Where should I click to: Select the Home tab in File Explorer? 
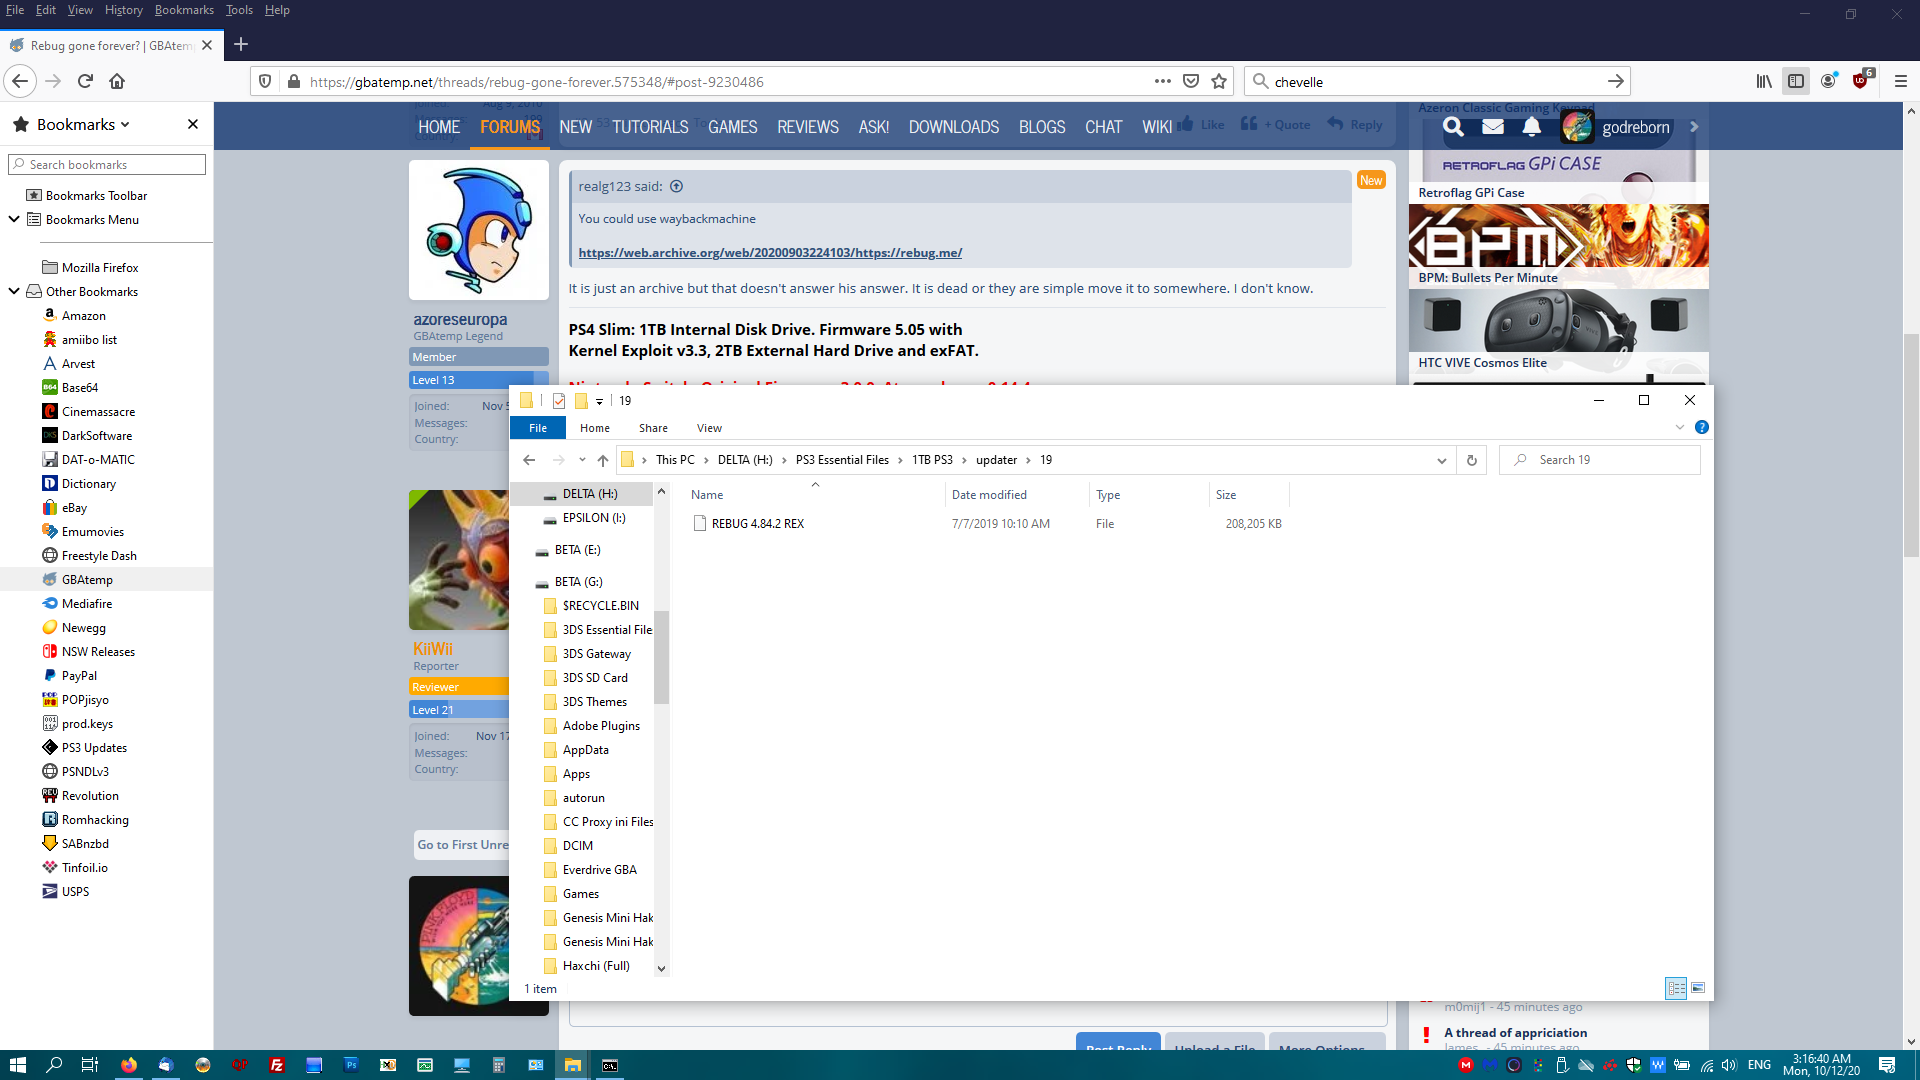coord(595,428)
